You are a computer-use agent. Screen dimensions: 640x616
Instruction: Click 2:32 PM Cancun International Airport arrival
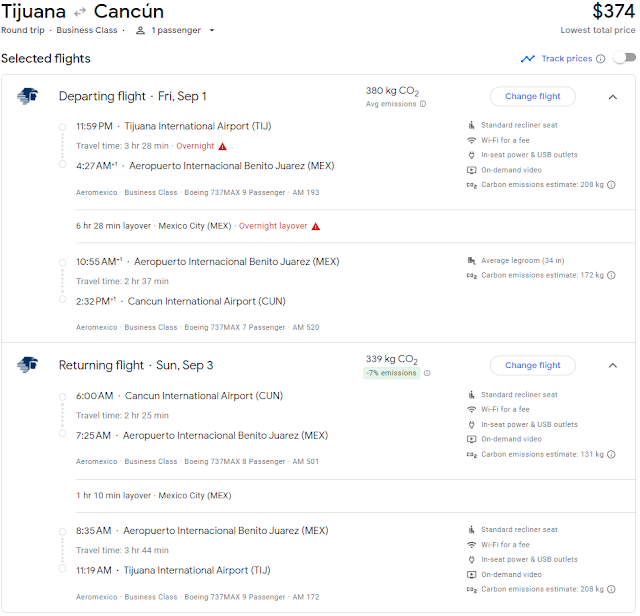pyautogui.click(x=182, y=302)
